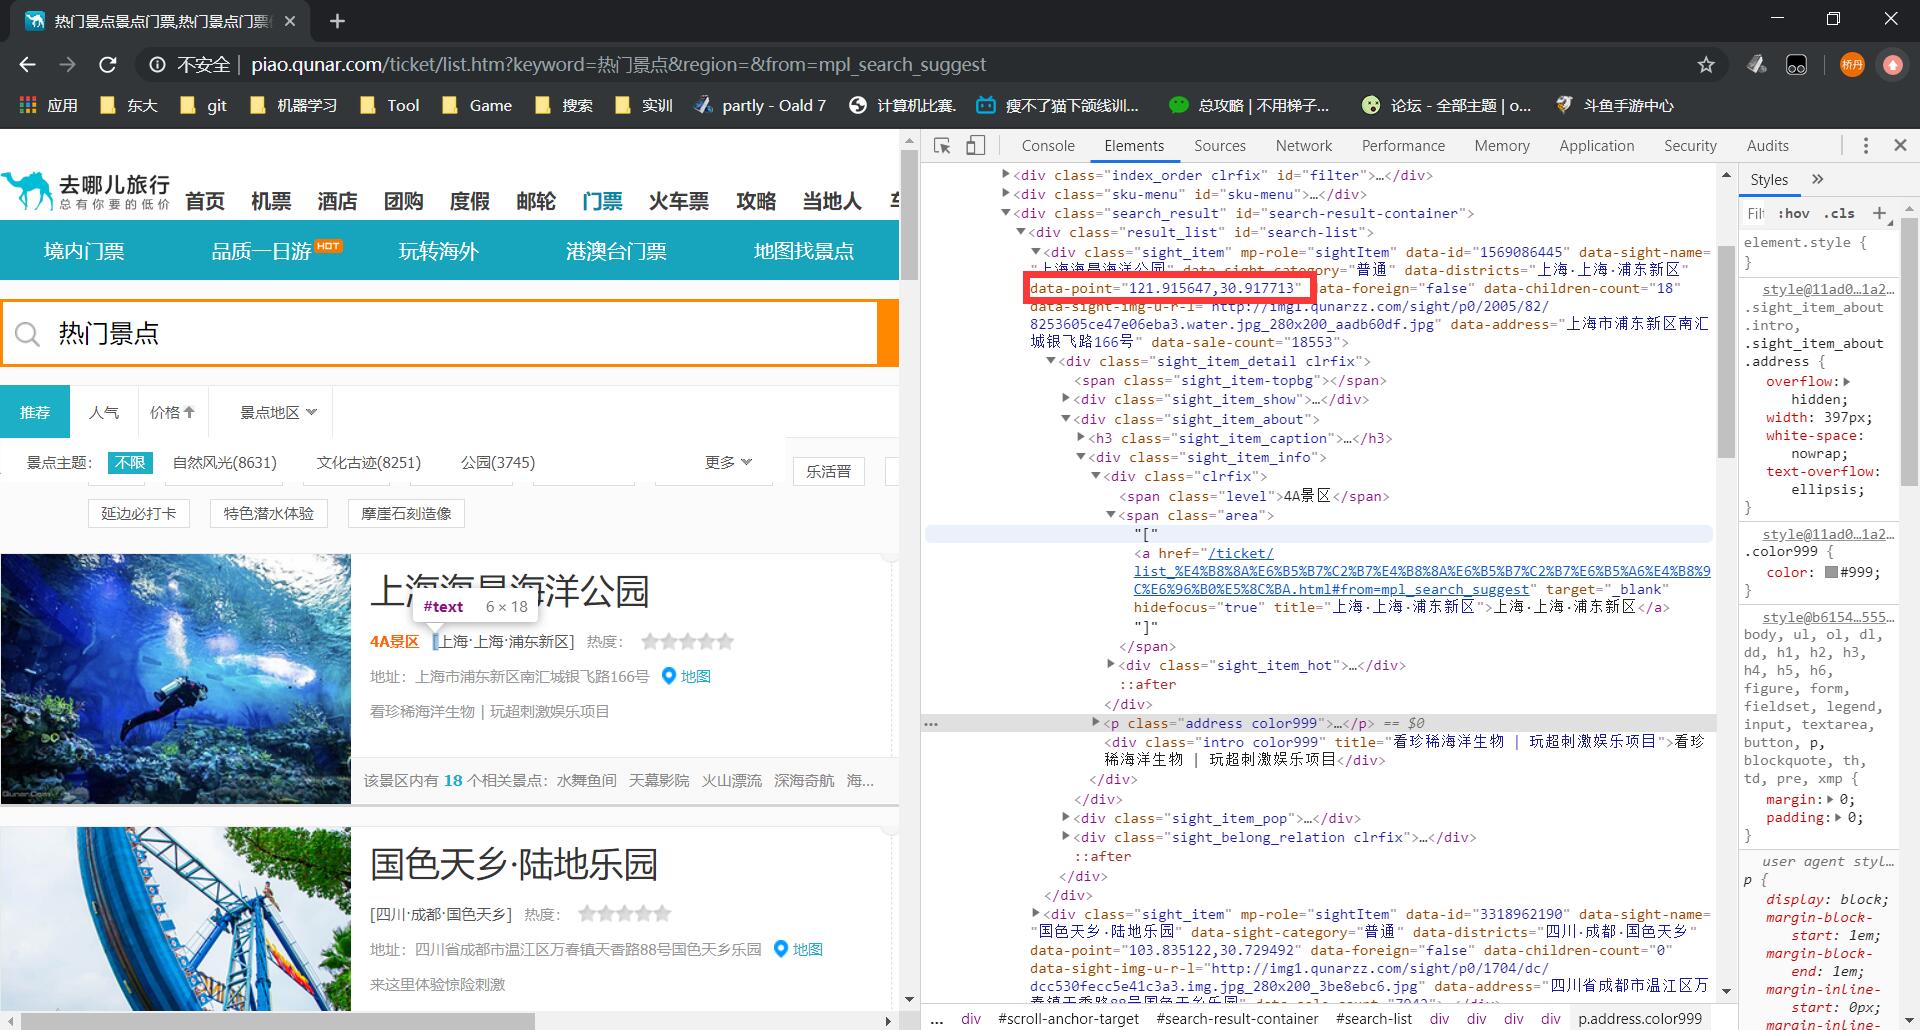
Task: Click the orange profile avatar in Chrome toolbar
Action: coord(1852,65)
